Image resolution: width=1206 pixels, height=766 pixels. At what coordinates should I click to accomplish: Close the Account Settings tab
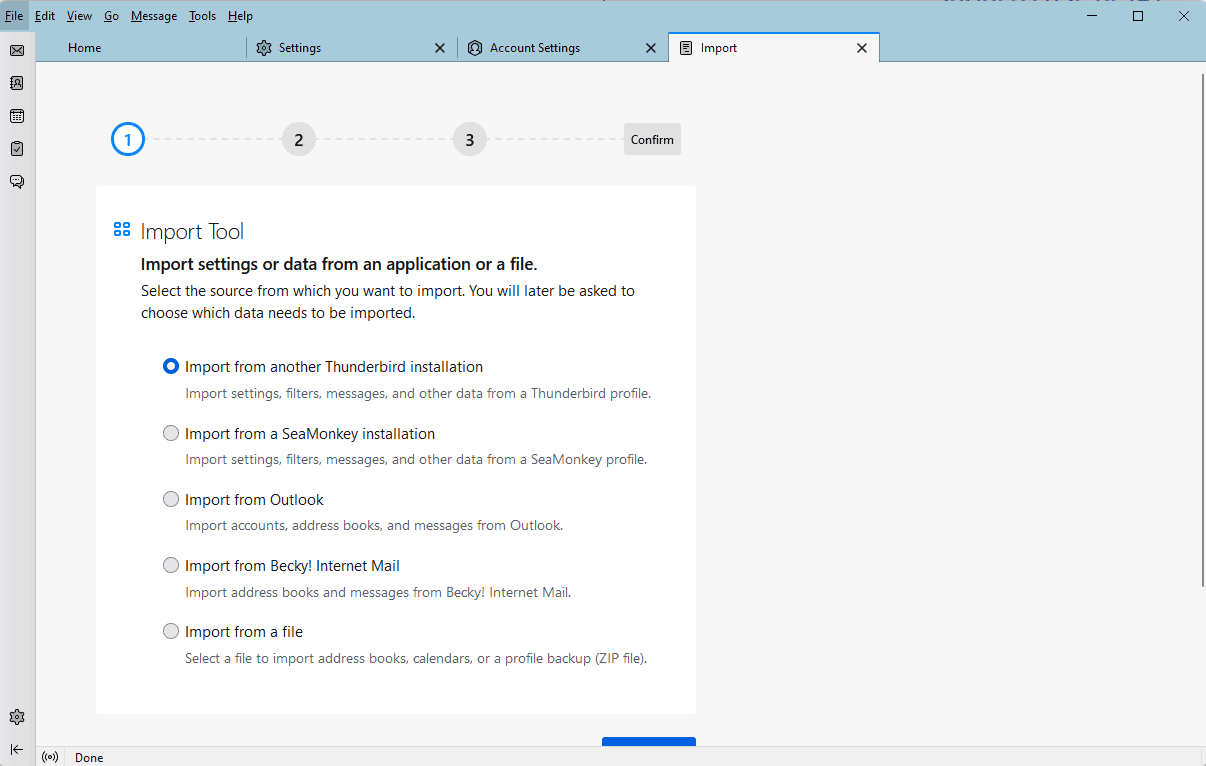[651, 48]
